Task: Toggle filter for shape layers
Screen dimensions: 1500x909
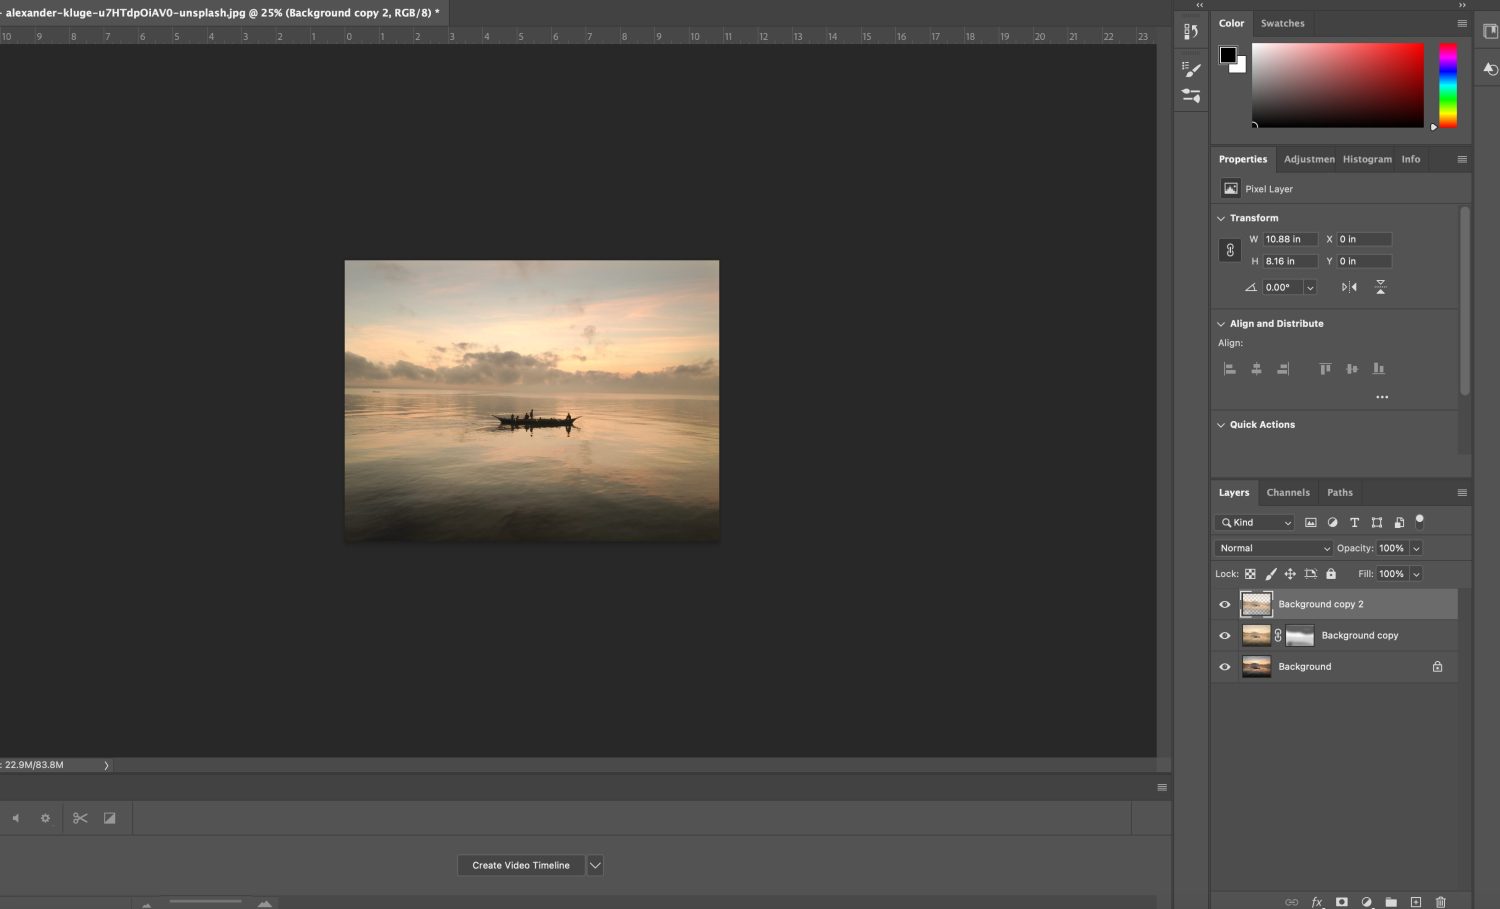Action: [1376, 522]
